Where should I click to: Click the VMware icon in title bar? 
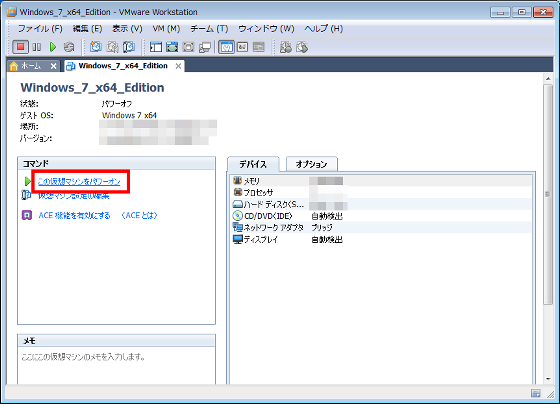tap(12, 12)
